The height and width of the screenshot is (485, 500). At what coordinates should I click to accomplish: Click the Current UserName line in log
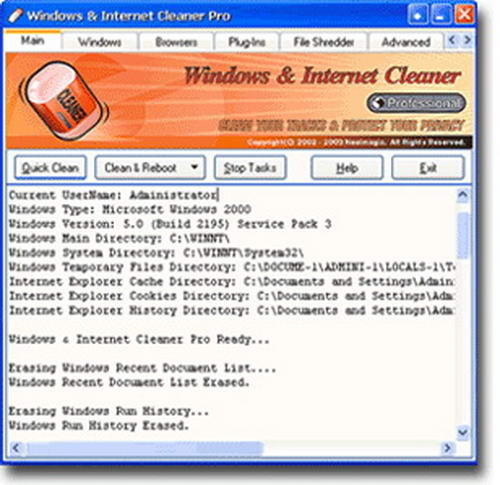(x=113, y=195)
